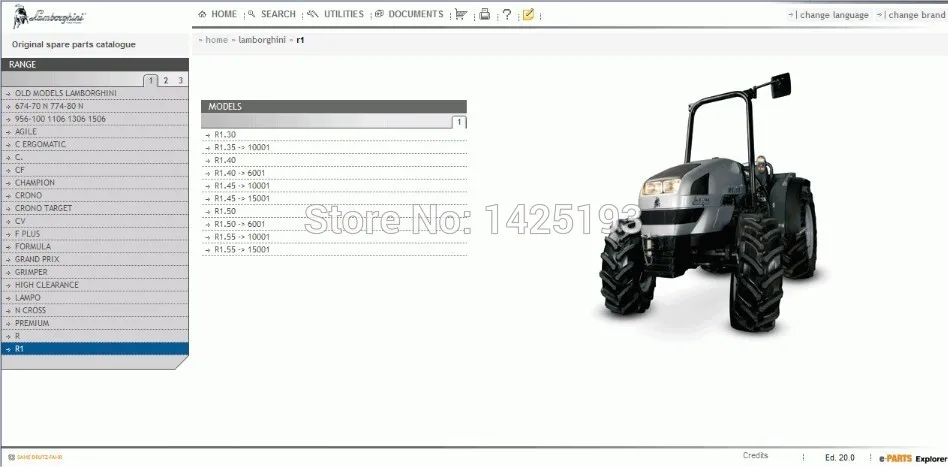
Task: Click the Lamborghini logo
Action: point(48,16)
